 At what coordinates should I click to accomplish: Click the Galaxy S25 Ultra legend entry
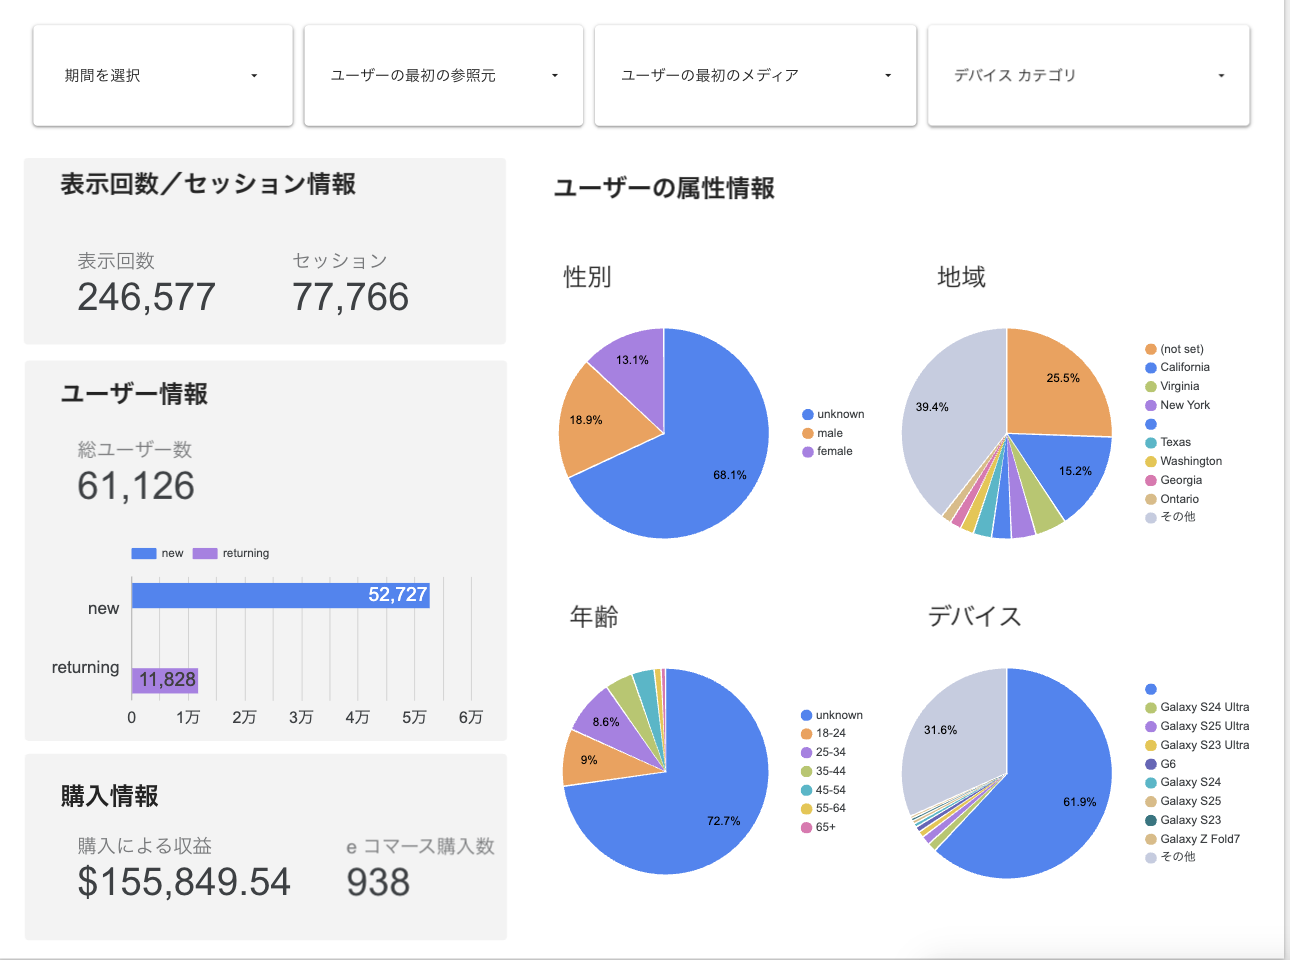tap(1197, 726)
